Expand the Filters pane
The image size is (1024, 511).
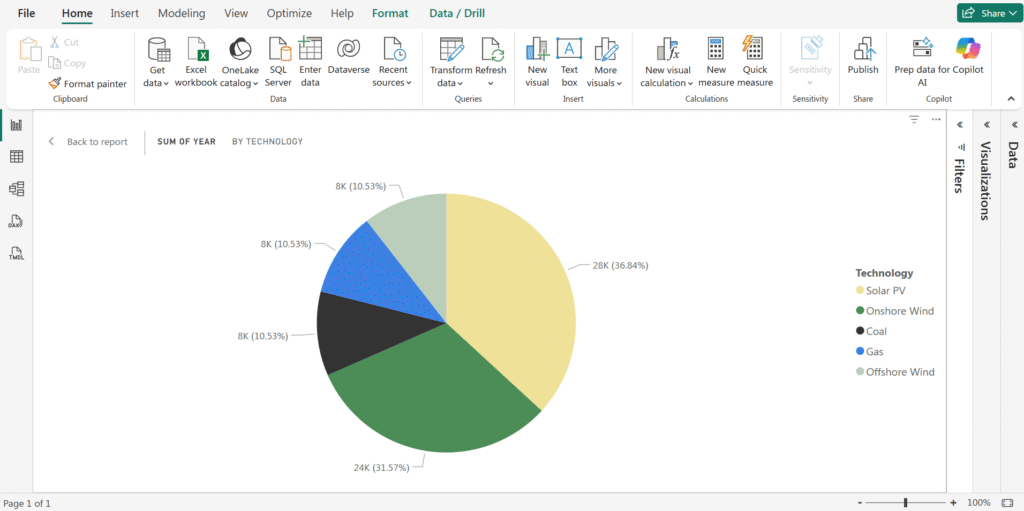(960, 125)
